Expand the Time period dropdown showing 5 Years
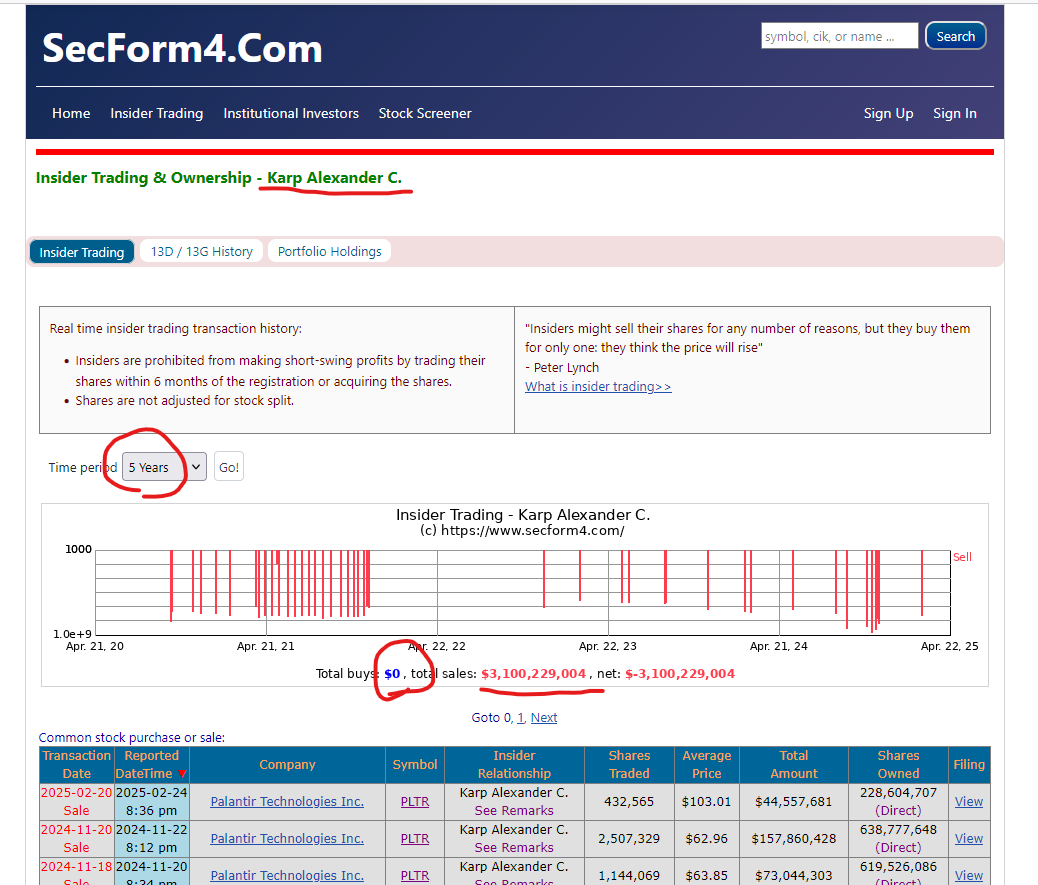 coord(164,467)
